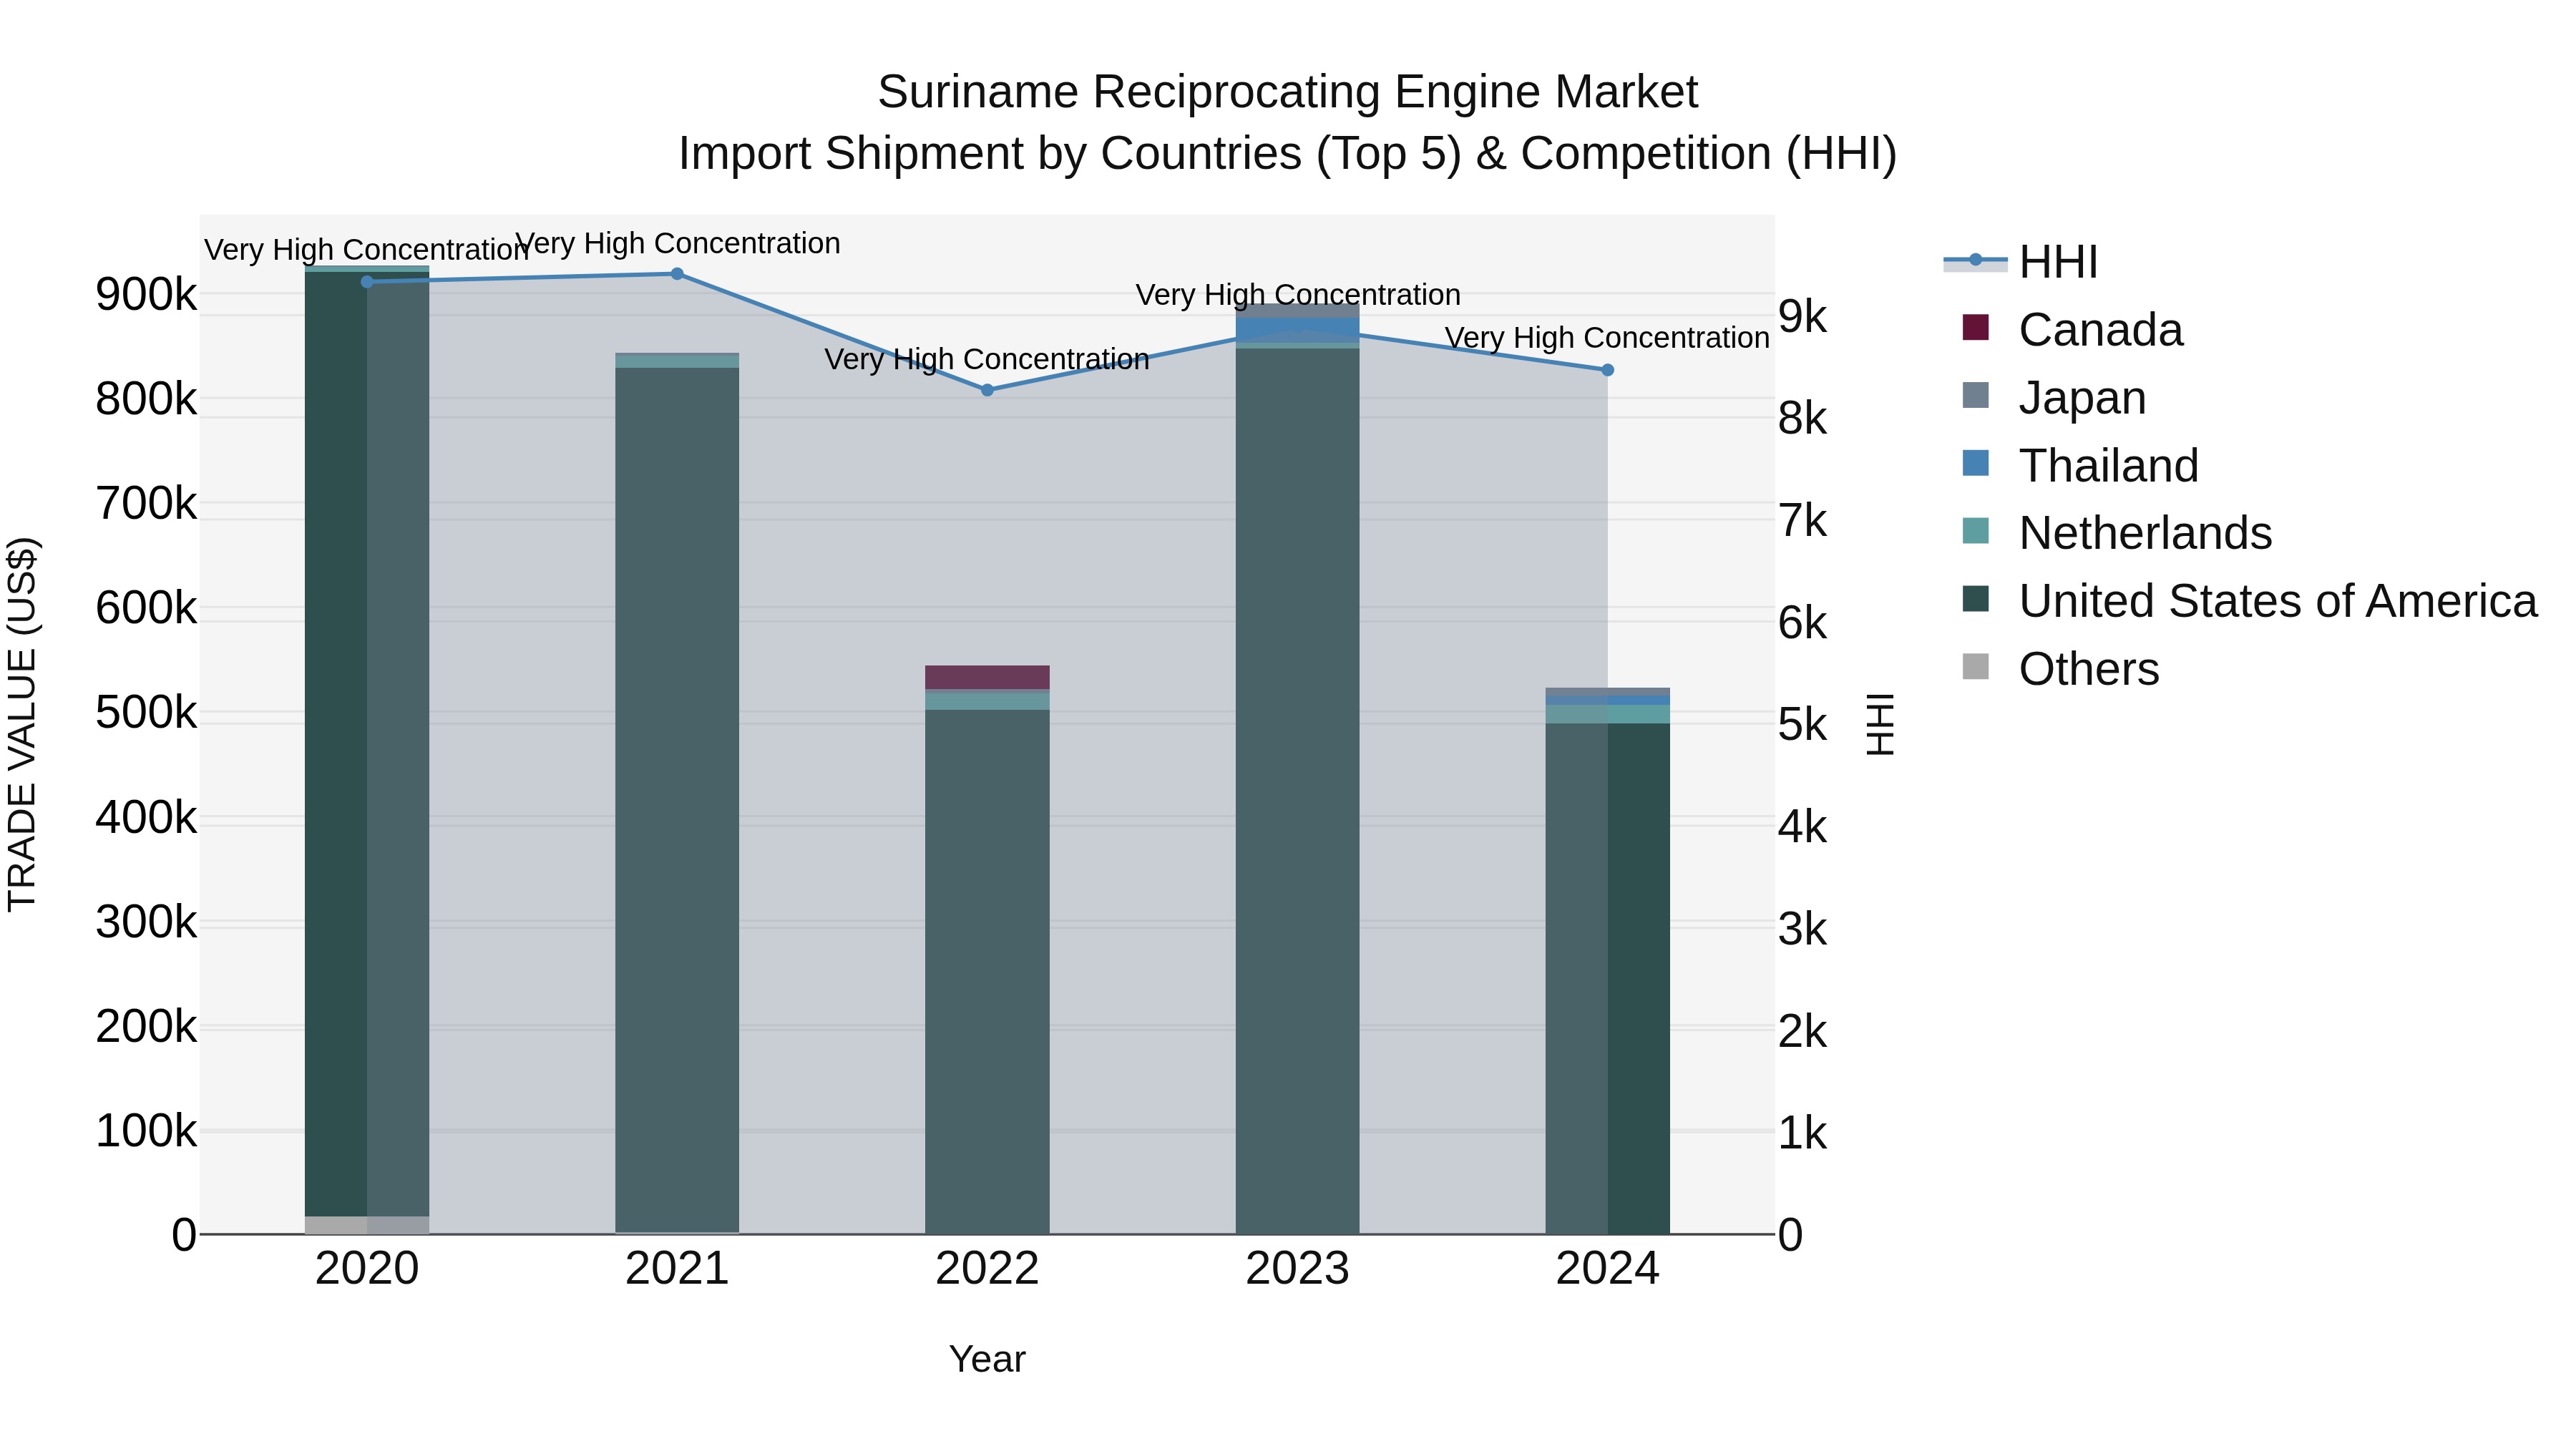Screen dimensions: 2576x1449
Task: Click the Others grey legend swatch
Action: click(x=1976, y=666)
